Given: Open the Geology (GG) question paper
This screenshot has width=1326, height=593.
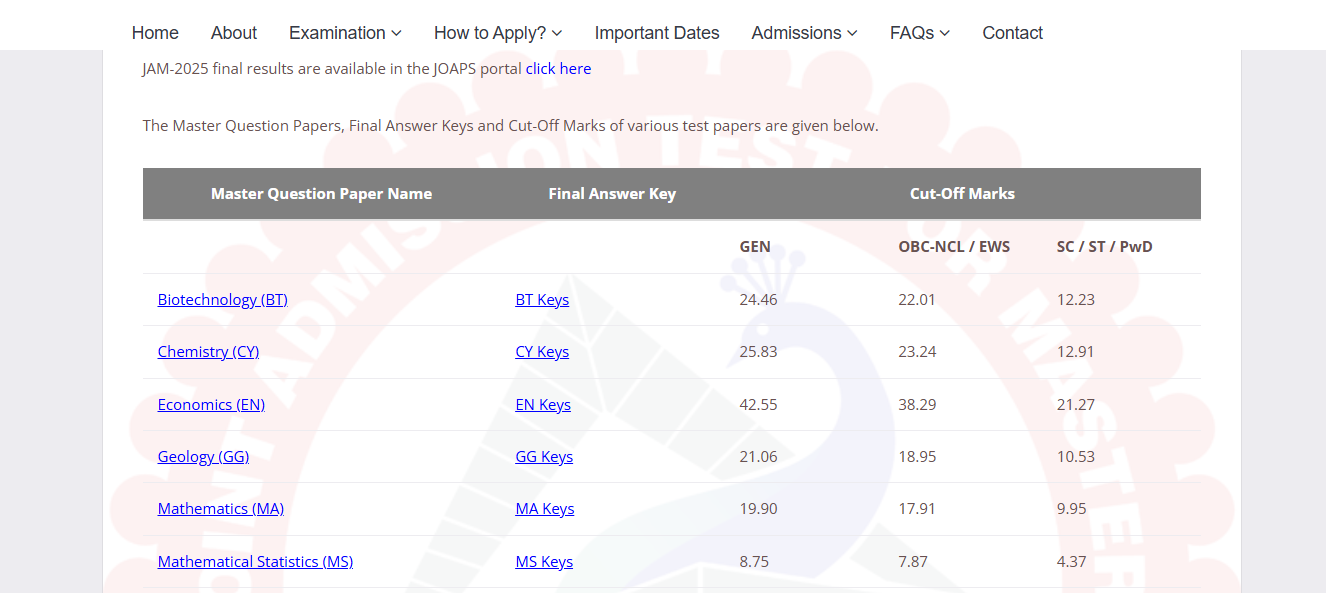Looking at the screenshot, I should click(203, 456).
